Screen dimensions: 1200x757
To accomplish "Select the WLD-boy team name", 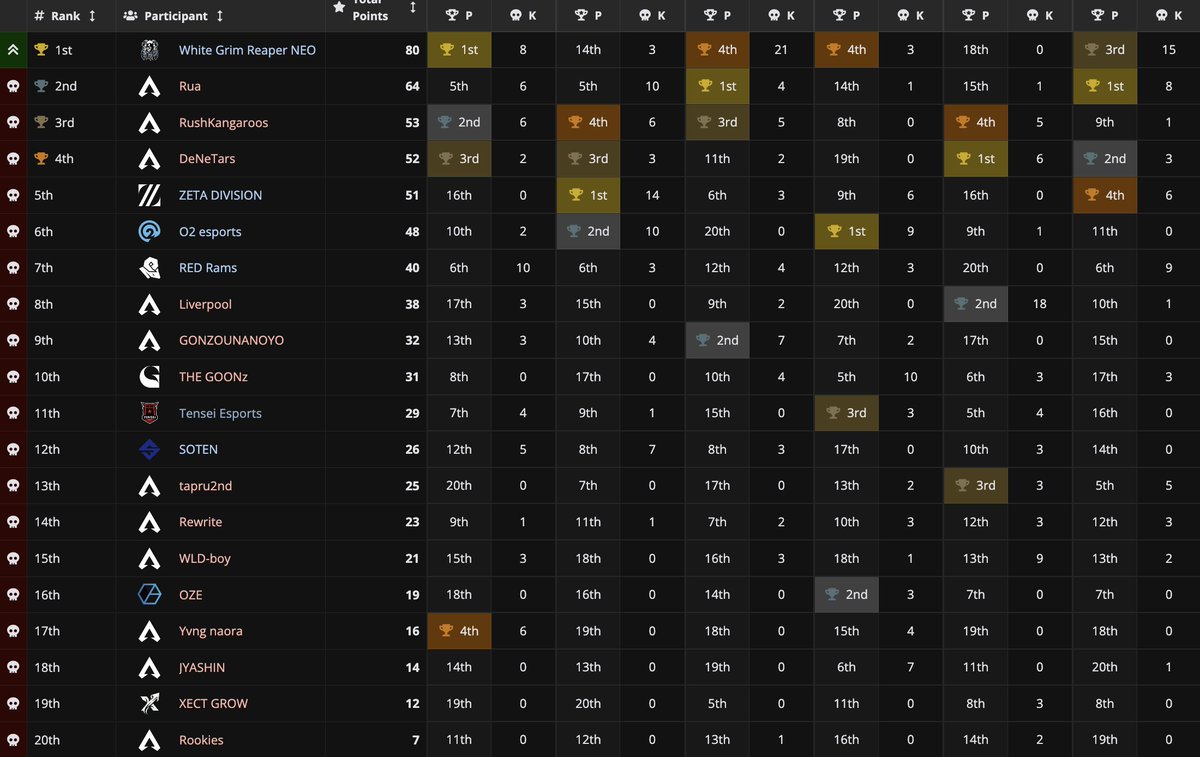I will tap(205, 558).
